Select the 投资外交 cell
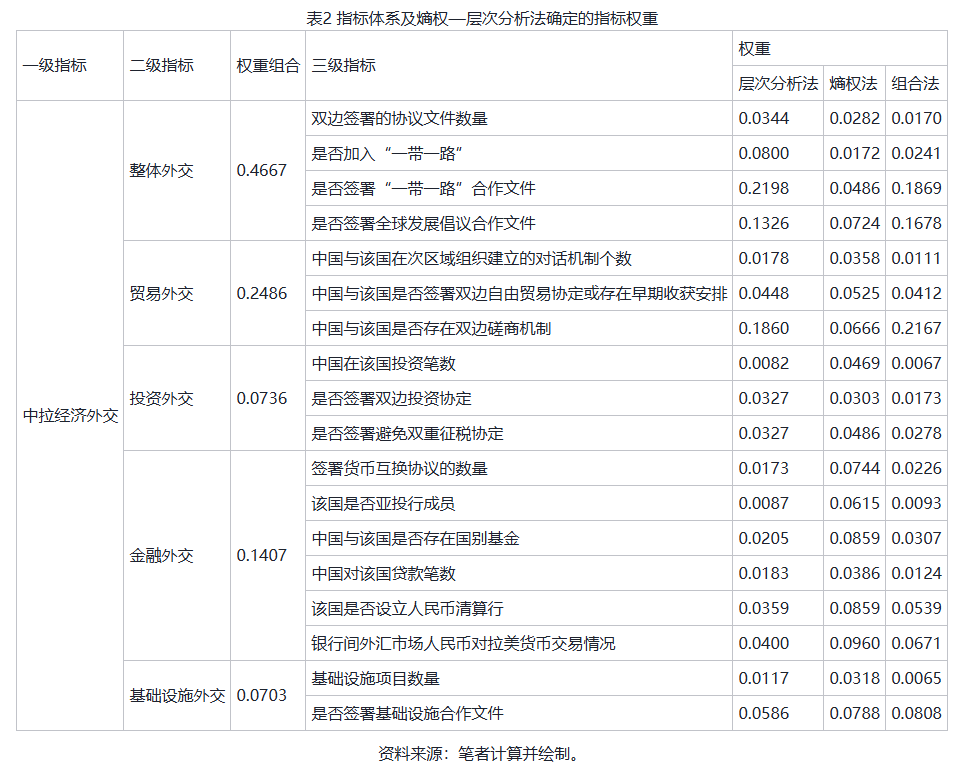The height and width of the screenshot is (769, 964). point(161,398)
